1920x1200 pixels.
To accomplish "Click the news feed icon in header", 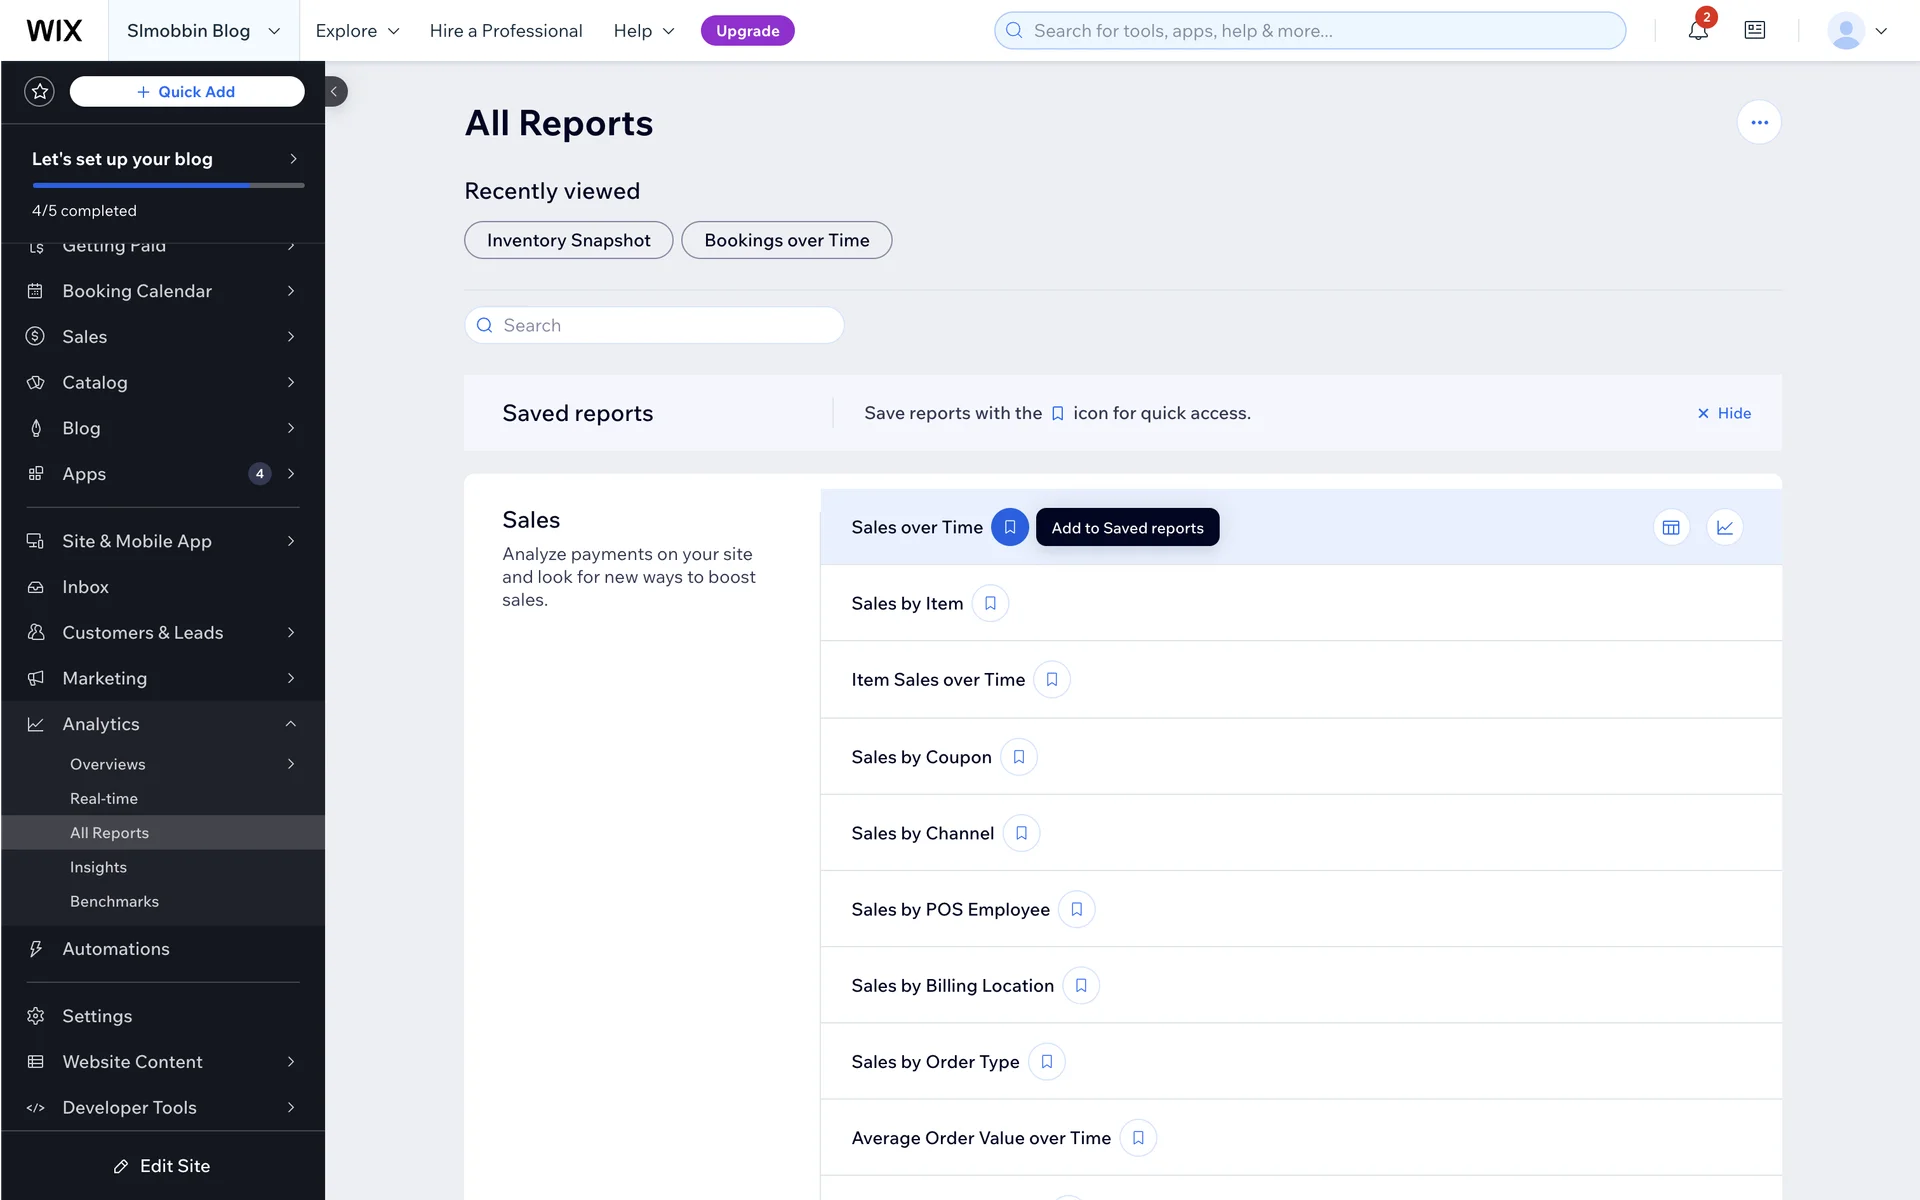I will 1754,31.
